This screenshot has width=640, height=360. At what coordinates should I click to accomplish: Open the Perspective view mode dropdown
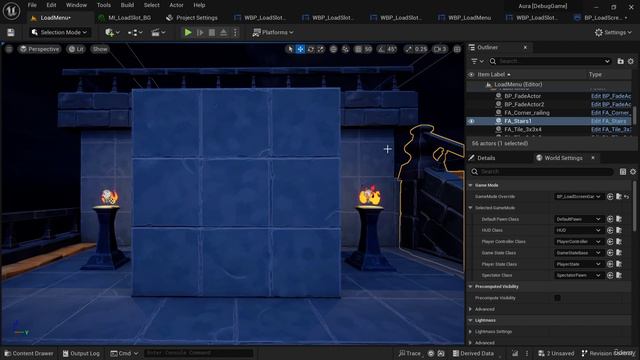point(40,49)
